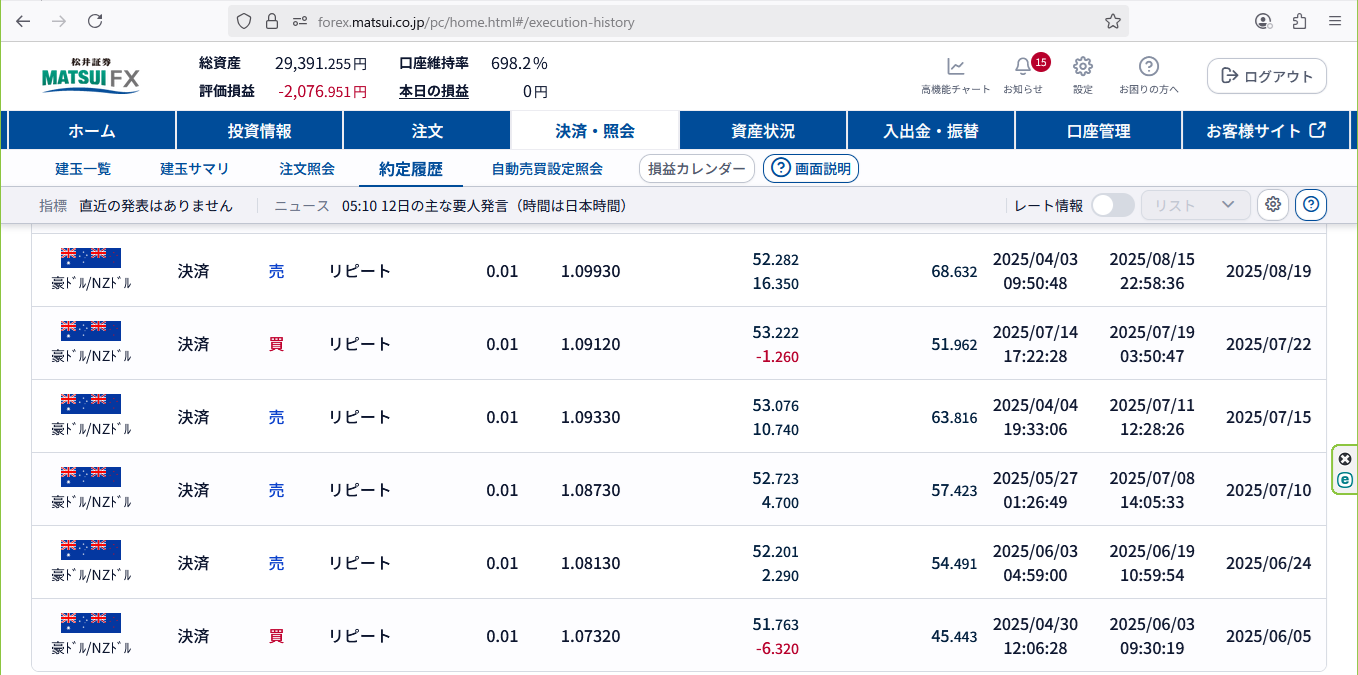The image size is (1358, 675).
Task: Open the browser hamburger menu
Action: click(x=1335, y=21)
